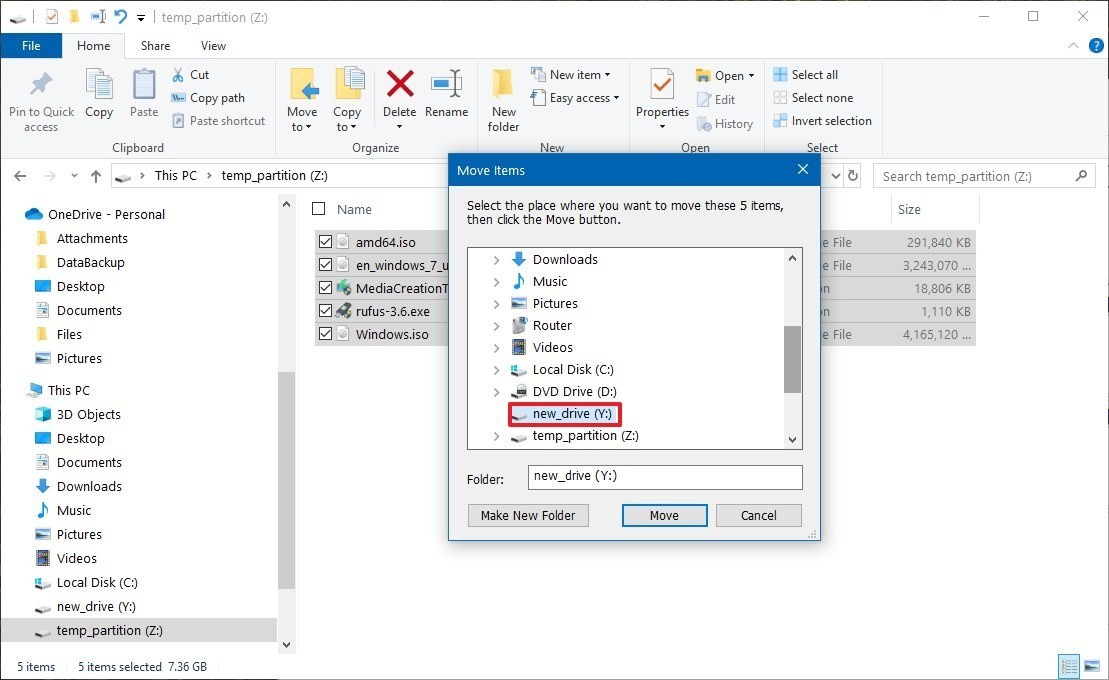The height and width of the screenshot is (680, 1109).
Task: Open the File menu tab
Action: [31, 45]
